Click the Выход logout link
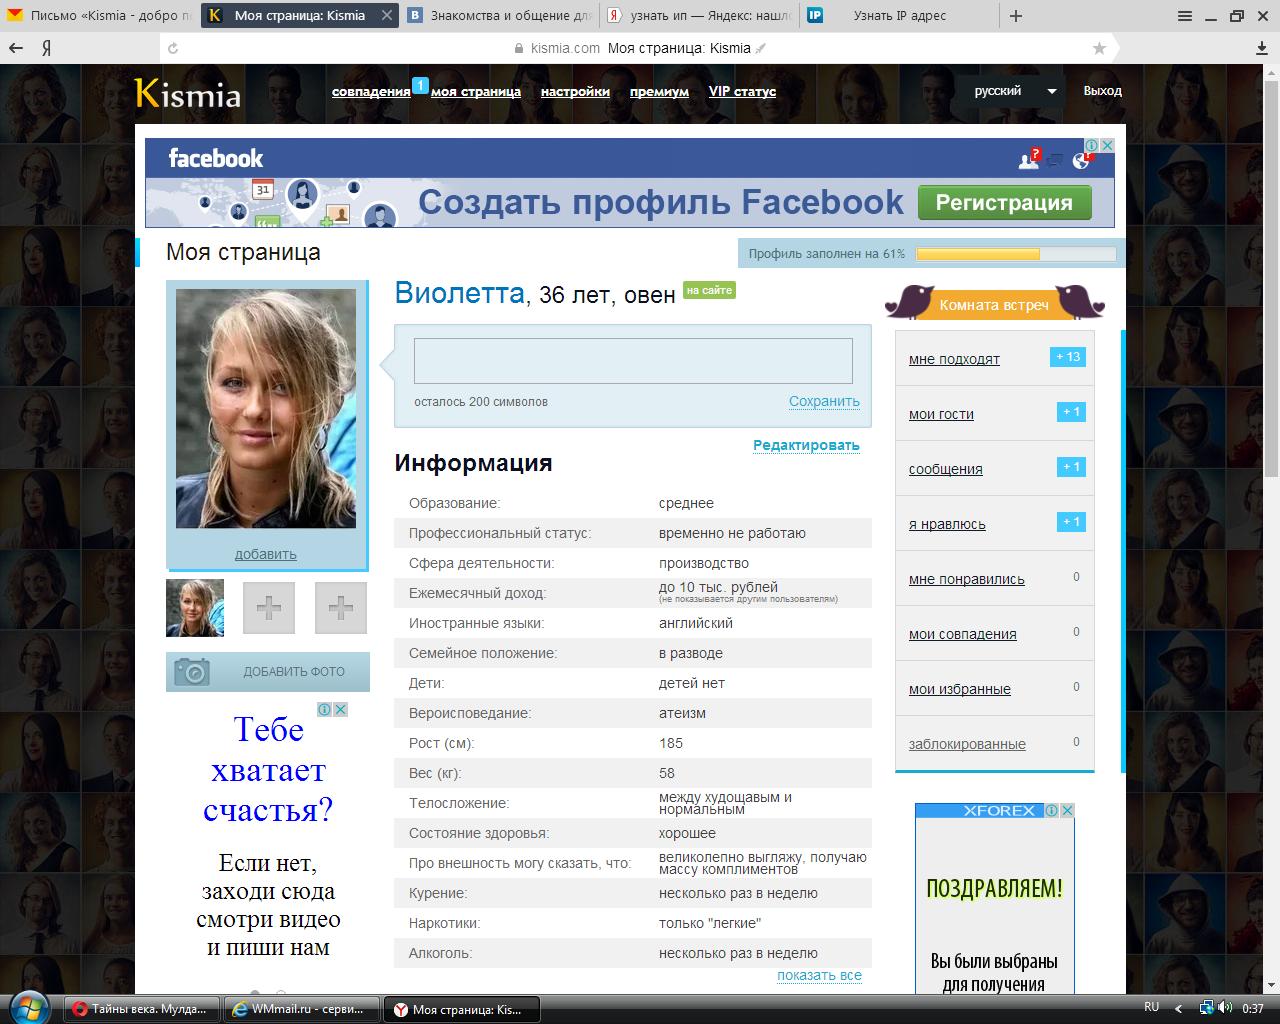1280x1024 pixels. point(1102,91)
